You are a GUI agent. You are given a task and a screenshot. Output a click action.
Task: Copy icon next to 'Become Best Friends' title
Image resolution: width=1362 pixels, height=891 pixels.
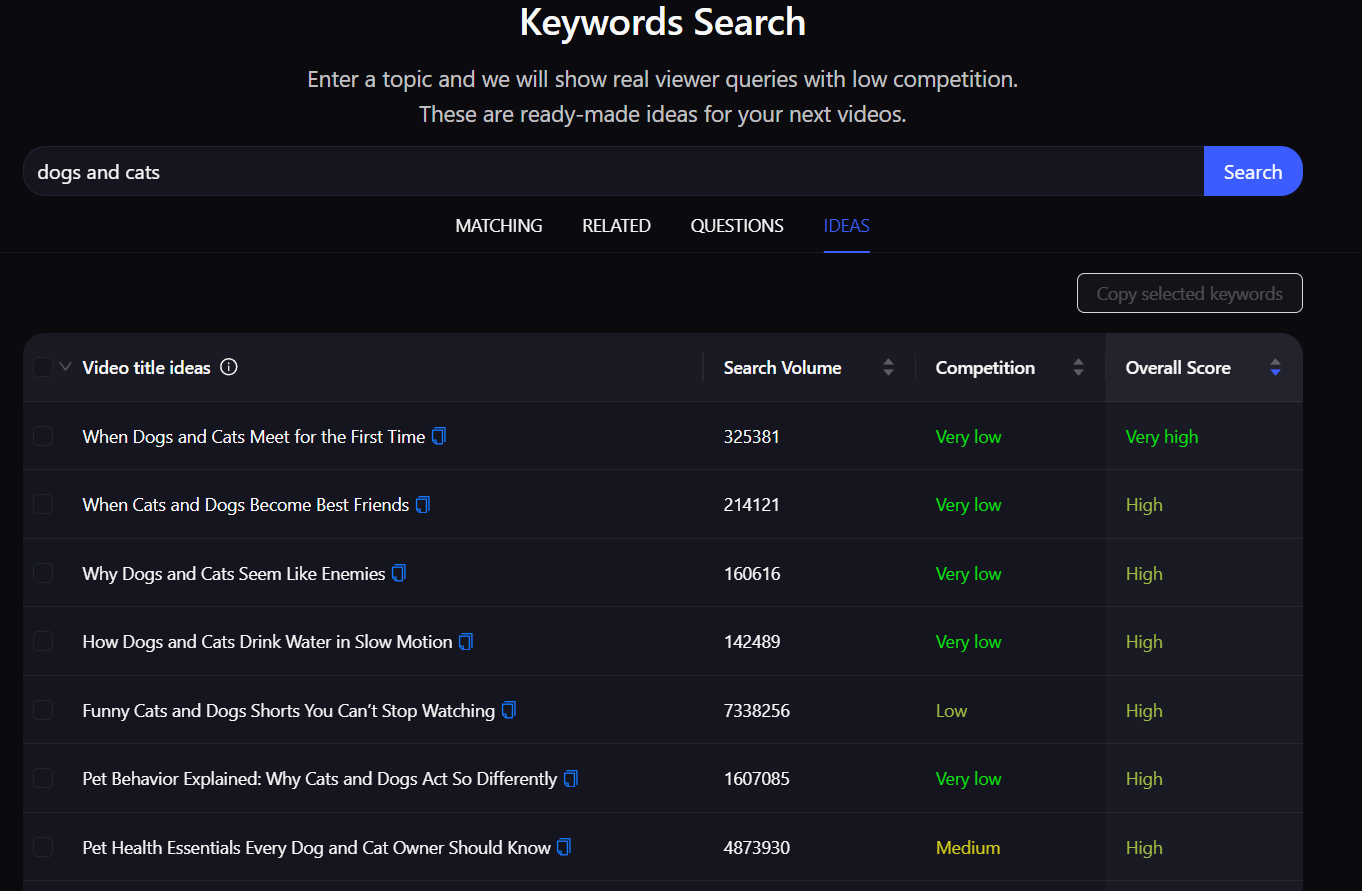423,505
